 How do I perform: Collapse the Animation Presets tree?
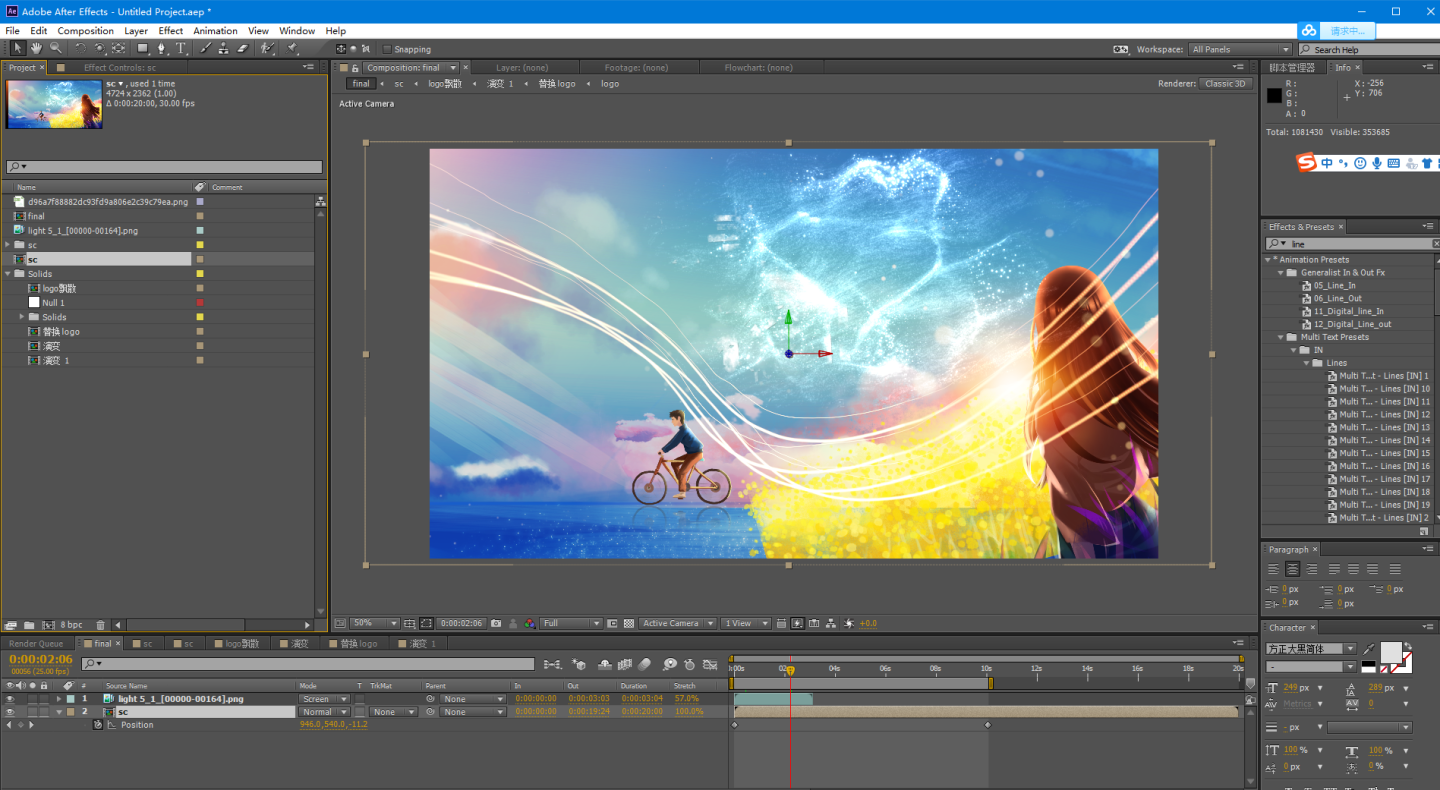click(x=1268, y=259)
